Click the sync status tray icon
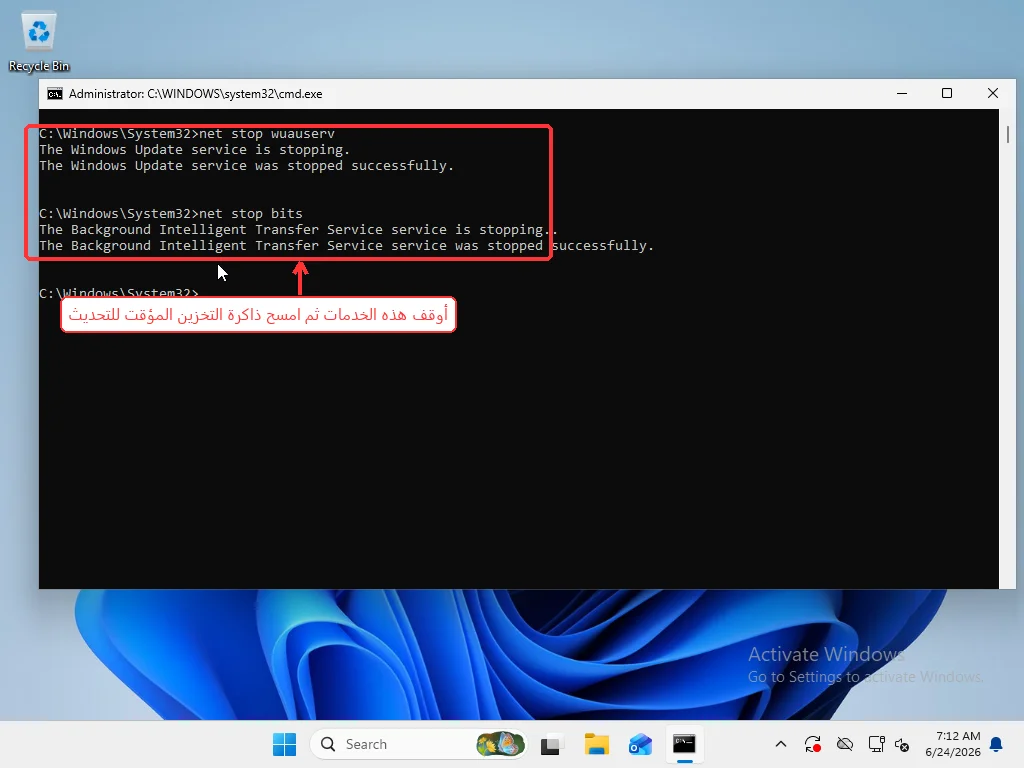This screenshot has width=1024, height=768. (x=812, y=744)
